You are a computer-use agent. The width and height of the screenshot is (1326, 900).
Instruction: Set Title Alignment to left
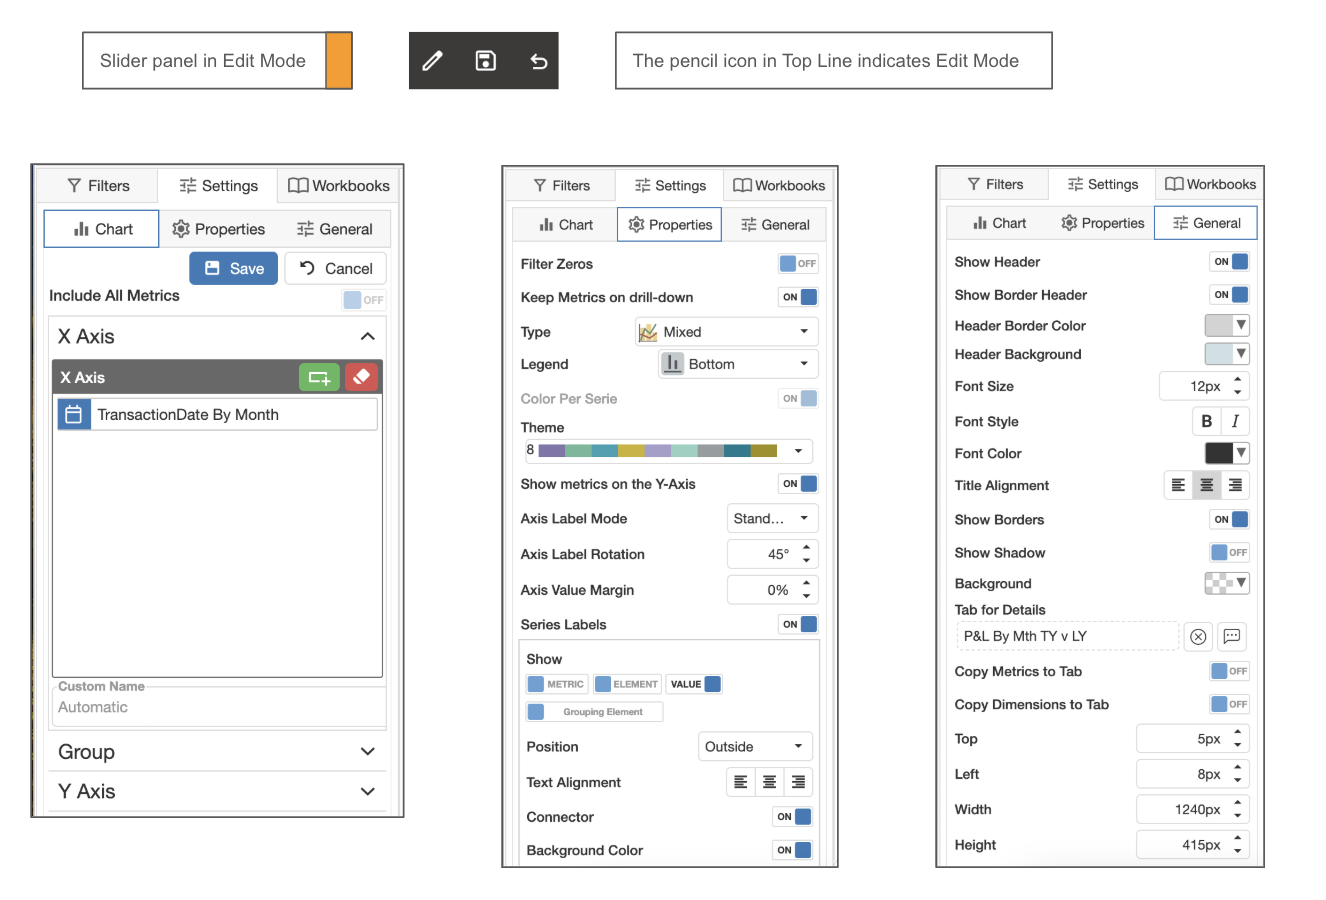(x=1178, y=485)
